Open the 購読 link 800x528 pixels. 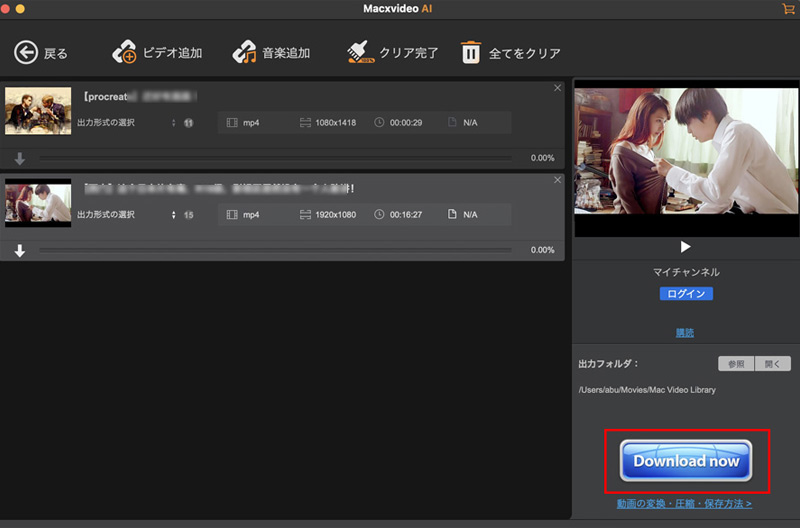pyautogui.click(x=685, y=333)
